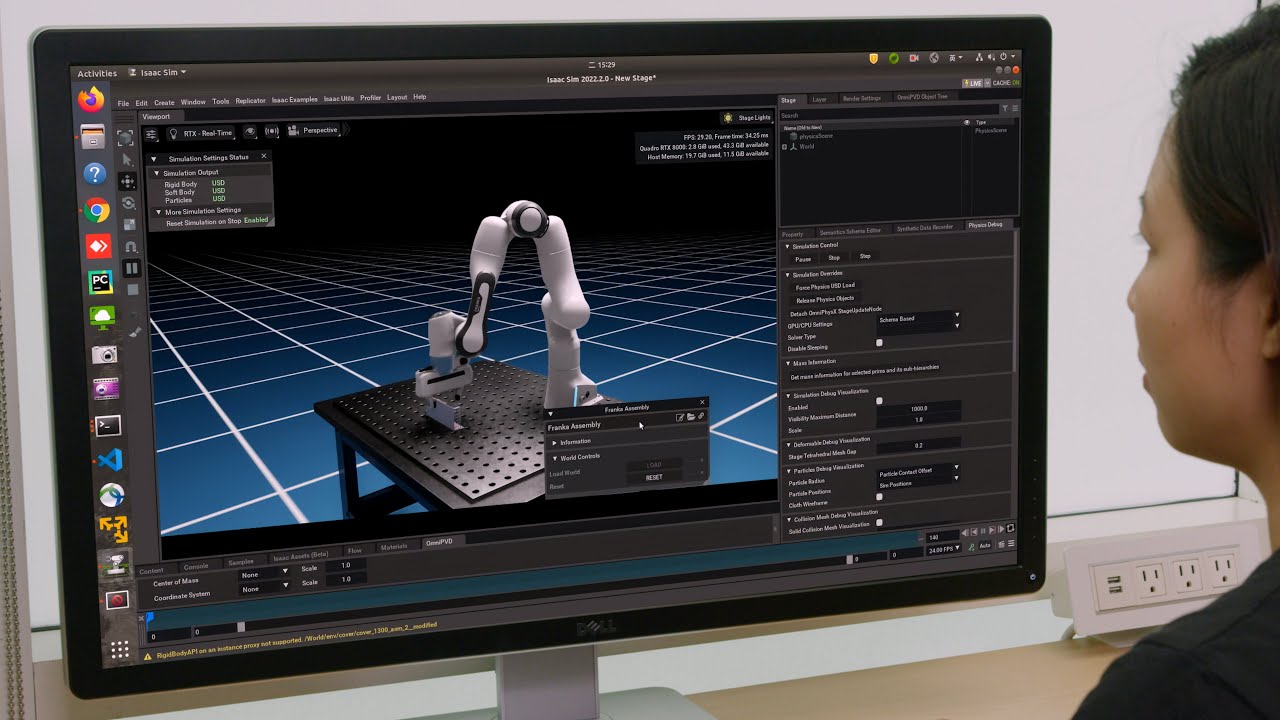Open the Stage filter funnel icon

tap(1006, 107)
